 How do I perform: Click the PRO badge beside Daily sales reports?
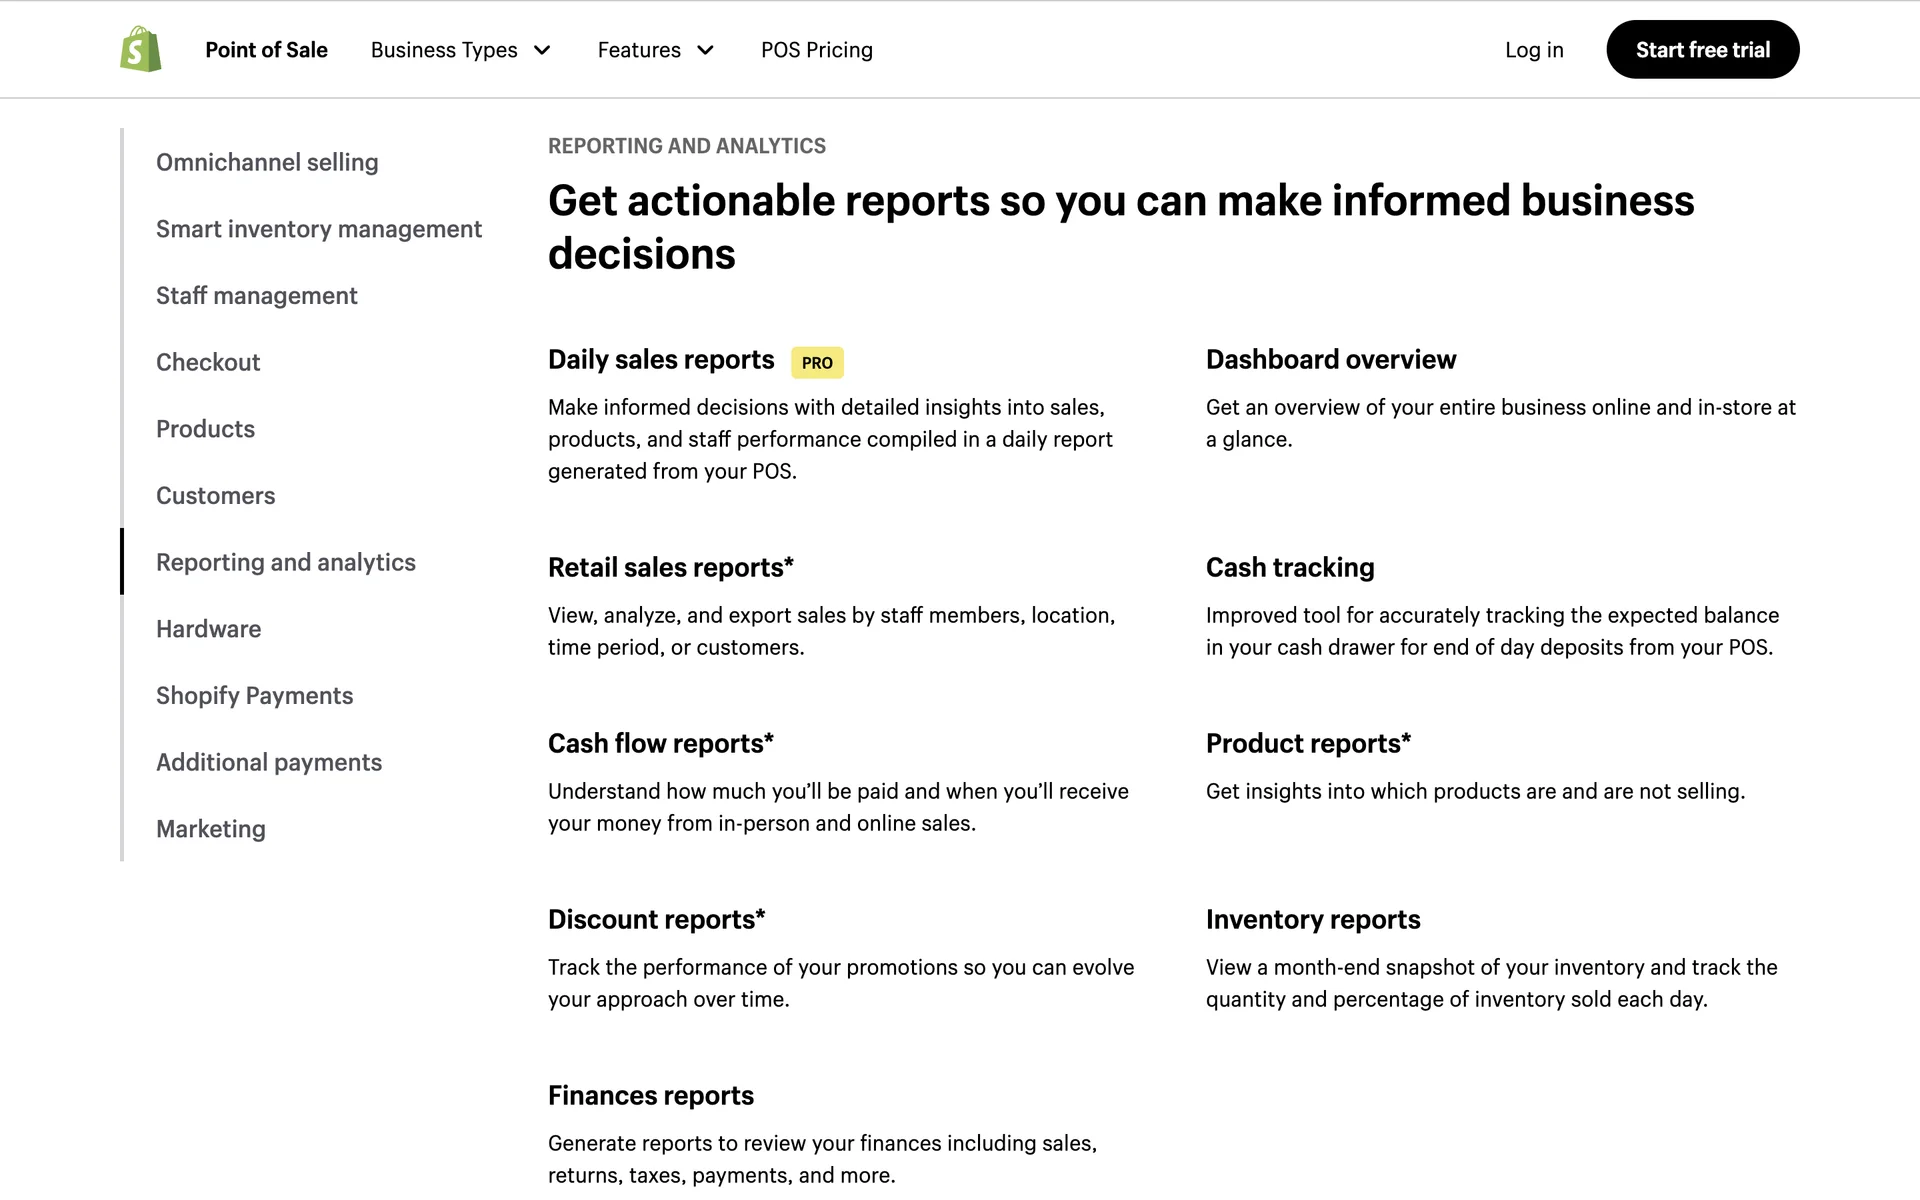point(817,363)
